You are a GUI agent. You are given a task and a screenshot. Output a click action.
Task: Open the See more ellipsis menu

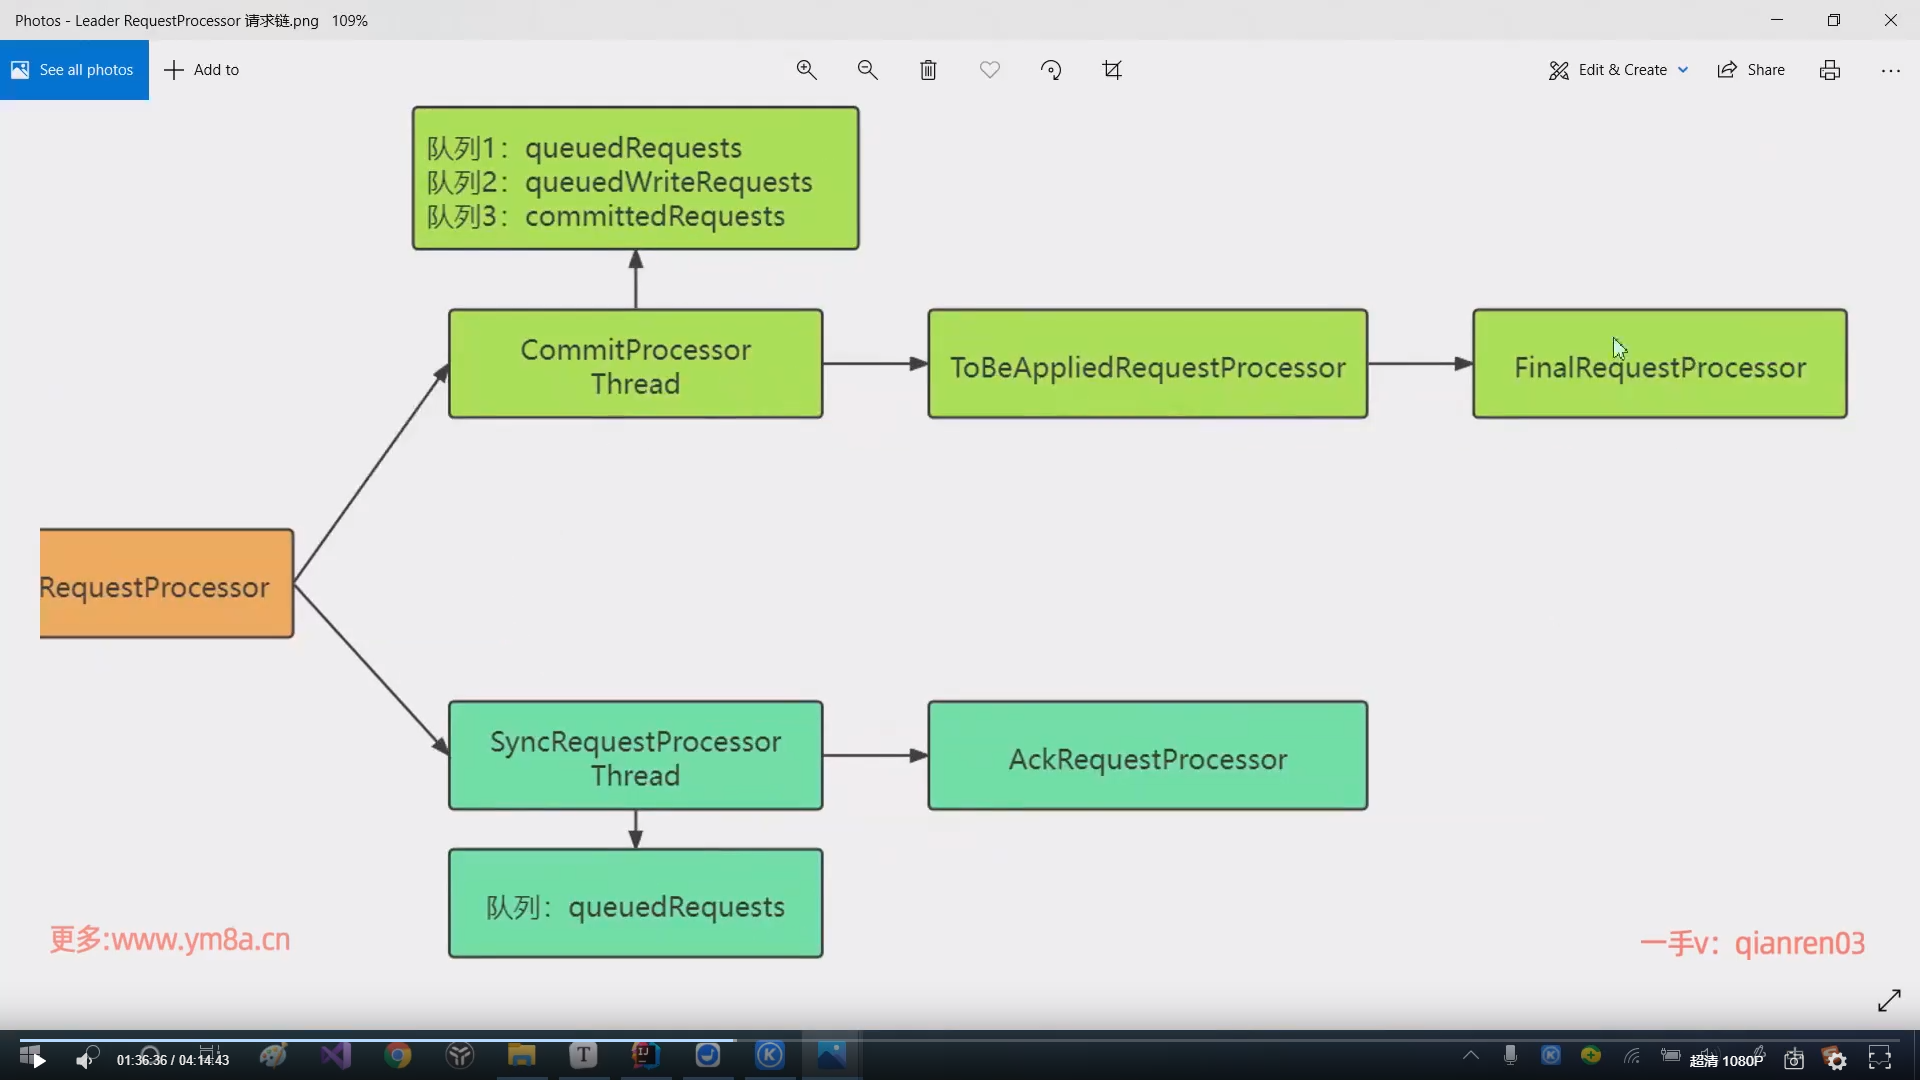pyautogui.click(x=1890, y=70)
